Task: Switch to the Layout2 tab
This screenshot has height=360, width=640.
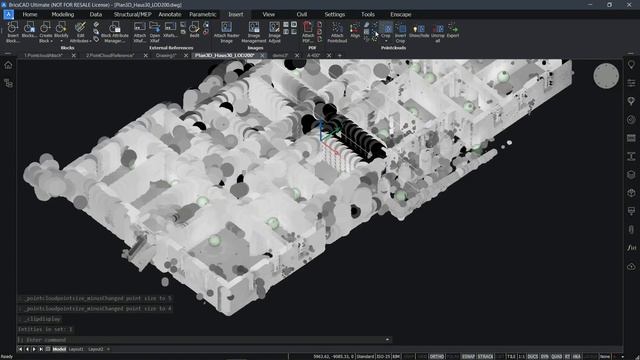Action: (x=96, y=349)
